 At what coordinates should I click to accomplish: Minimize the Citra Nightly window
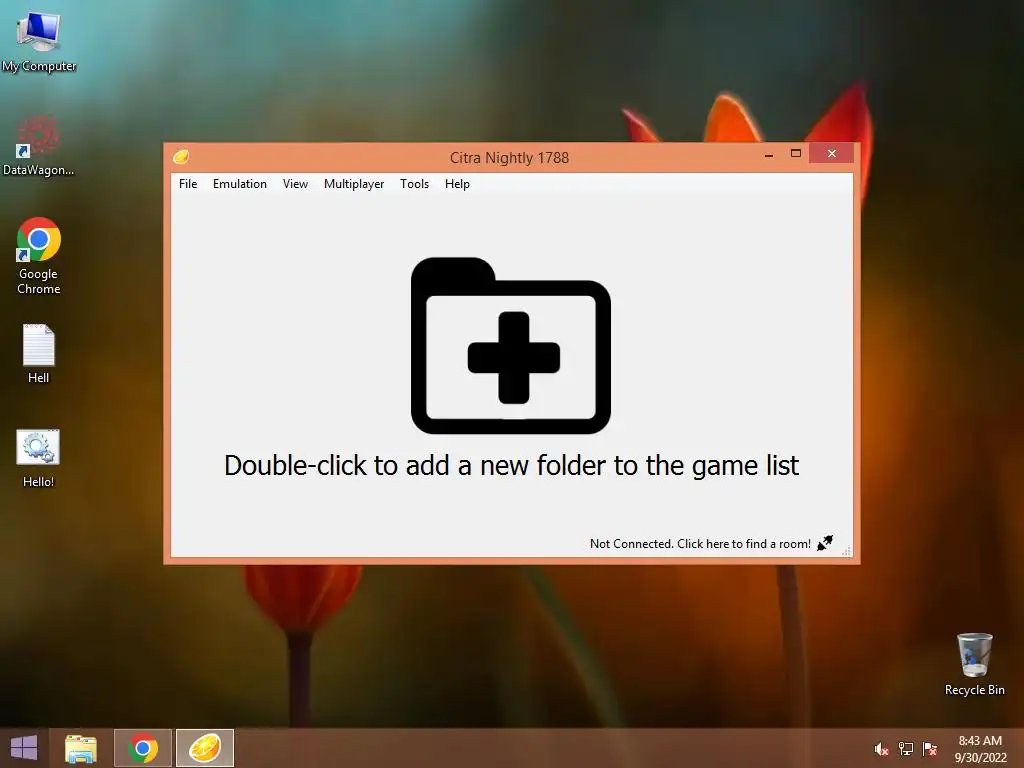point(769,154)
